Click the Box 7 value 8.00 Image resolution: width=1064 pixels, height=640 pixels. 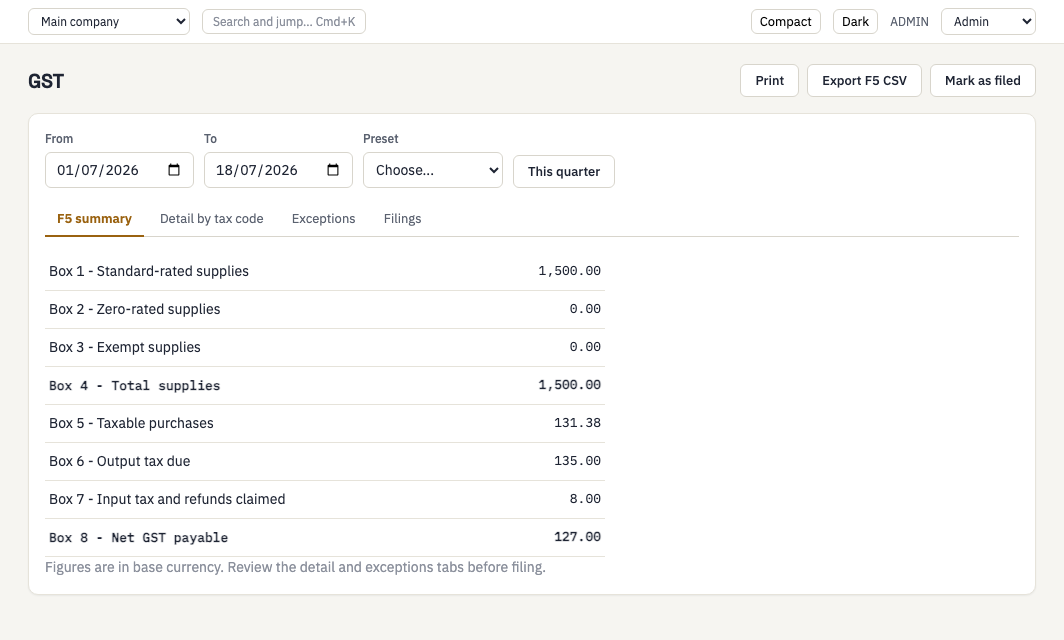click(585, 499)
